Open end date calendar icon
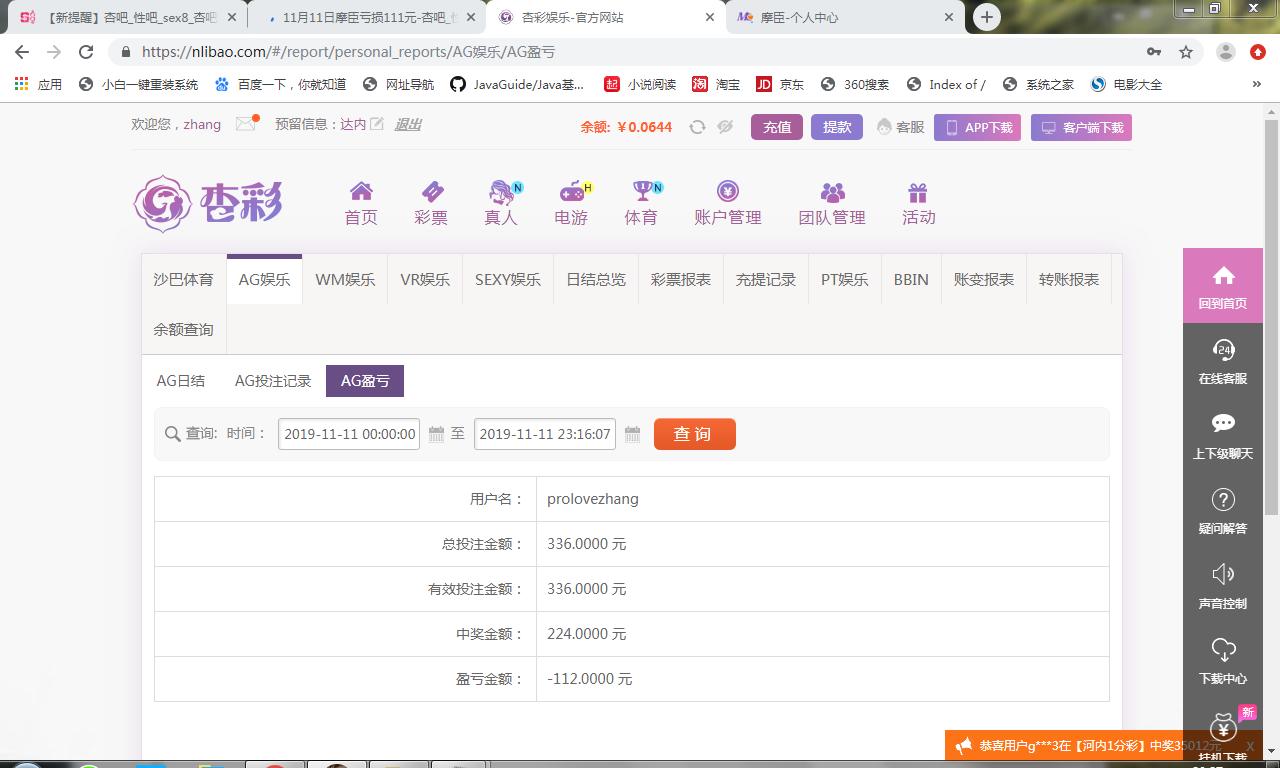Screen dimensions: 1280x768 pyautogui.click(x=632, y=434)
